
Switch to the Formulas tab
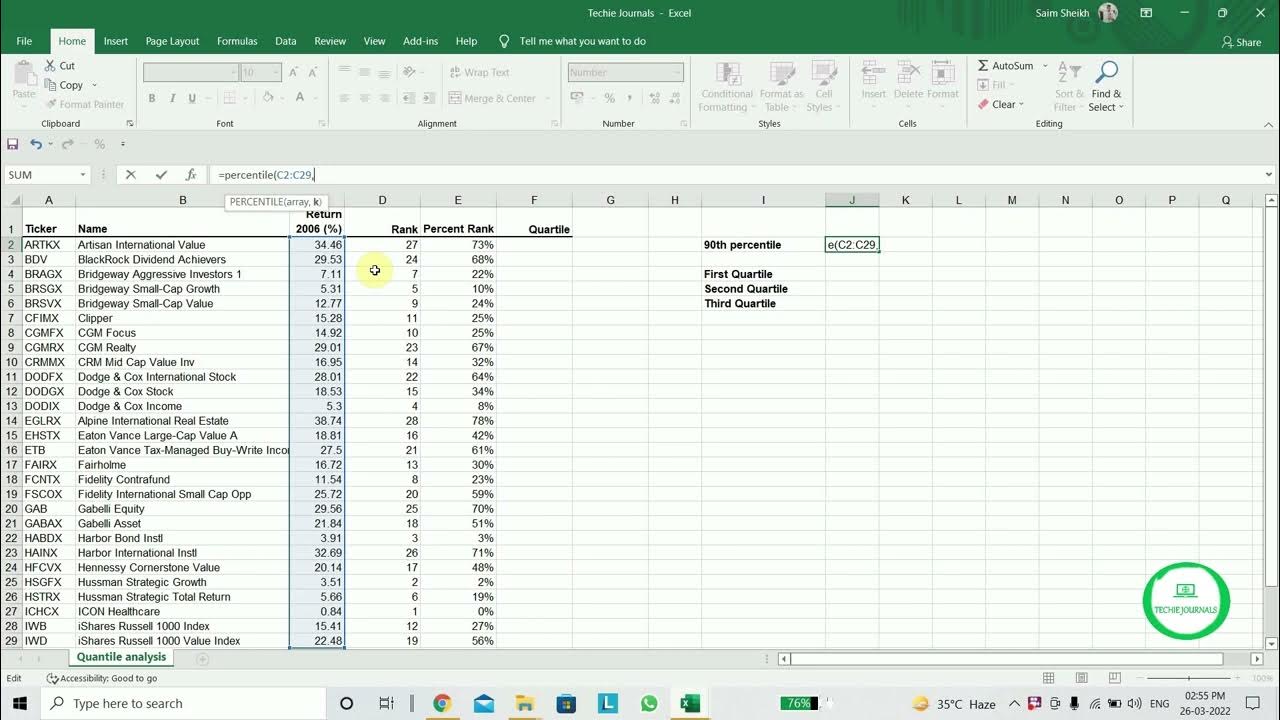coord(237,41)
